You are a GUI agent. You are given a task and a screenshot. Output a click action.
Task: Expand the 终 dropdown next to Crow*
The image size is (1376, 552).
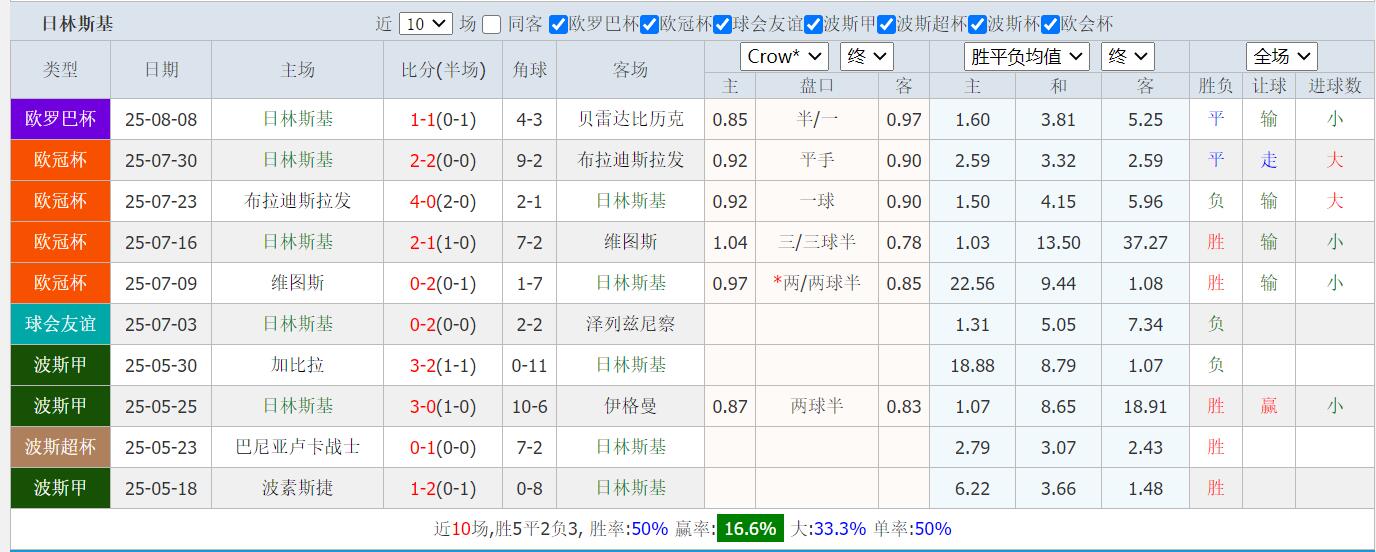point(866,57)
